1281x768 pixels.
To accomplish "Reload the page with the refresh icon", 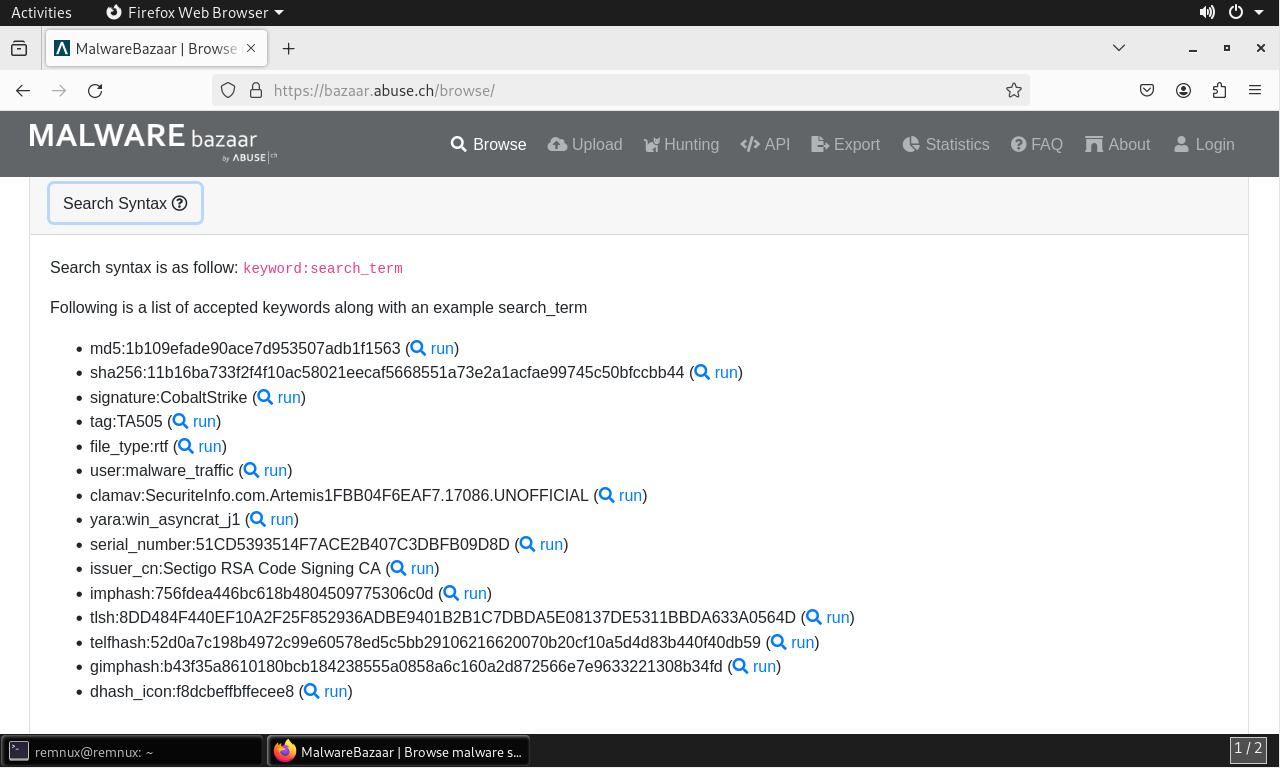I will point(94,90).
